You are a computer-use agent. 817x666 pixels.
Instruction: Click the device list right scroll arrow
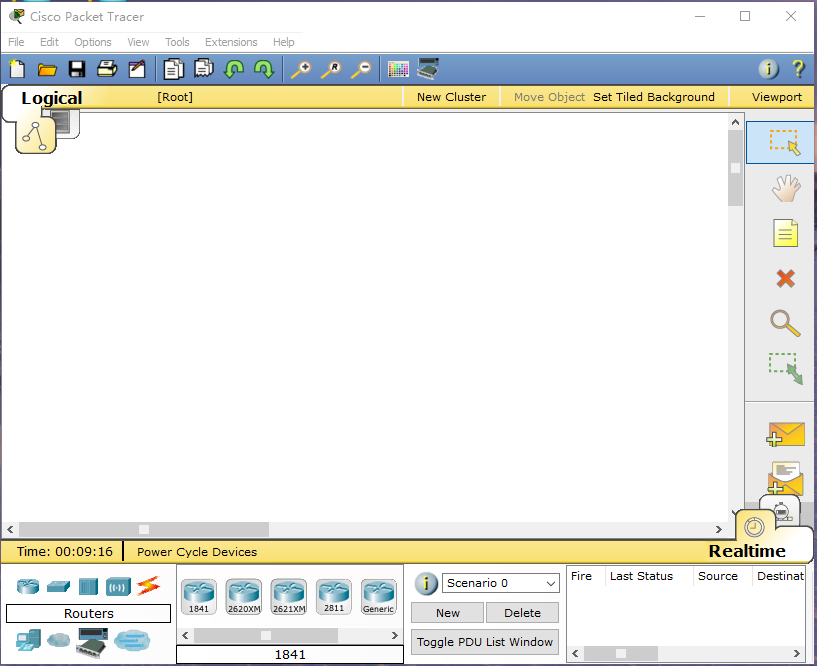pyautogui.click(x=394, y=635)
